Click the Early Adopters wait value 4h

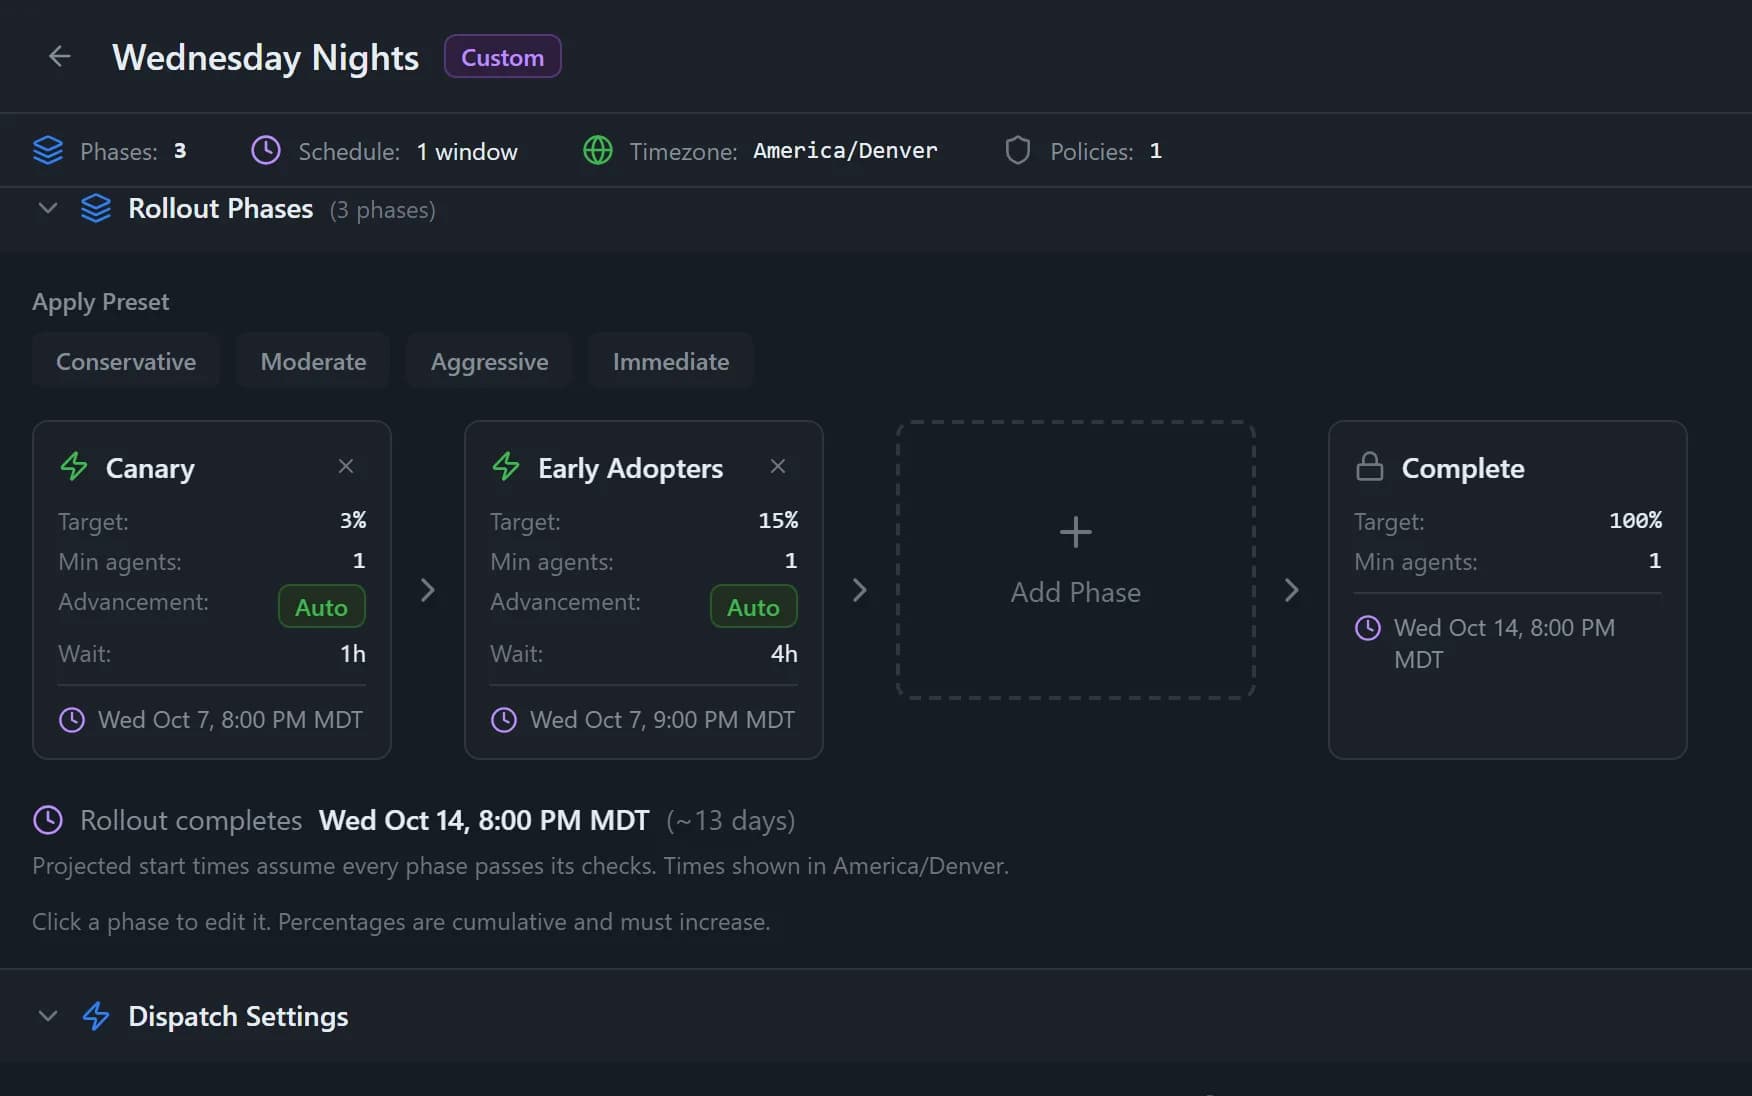784,654
